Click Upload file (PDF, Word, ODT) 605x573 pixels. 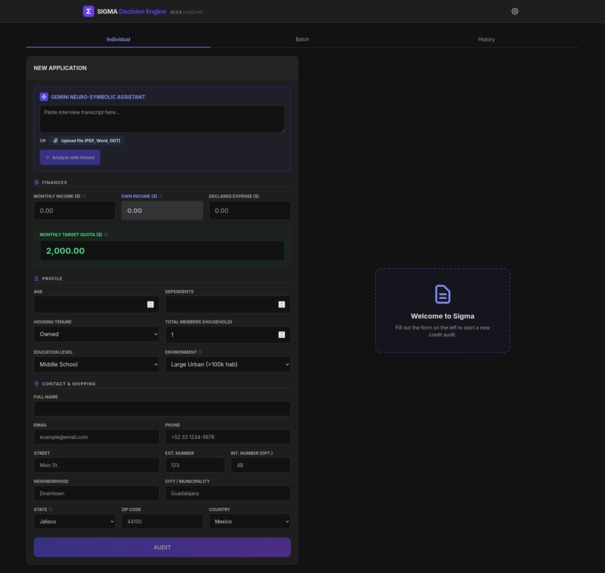[x=87, y=140]
